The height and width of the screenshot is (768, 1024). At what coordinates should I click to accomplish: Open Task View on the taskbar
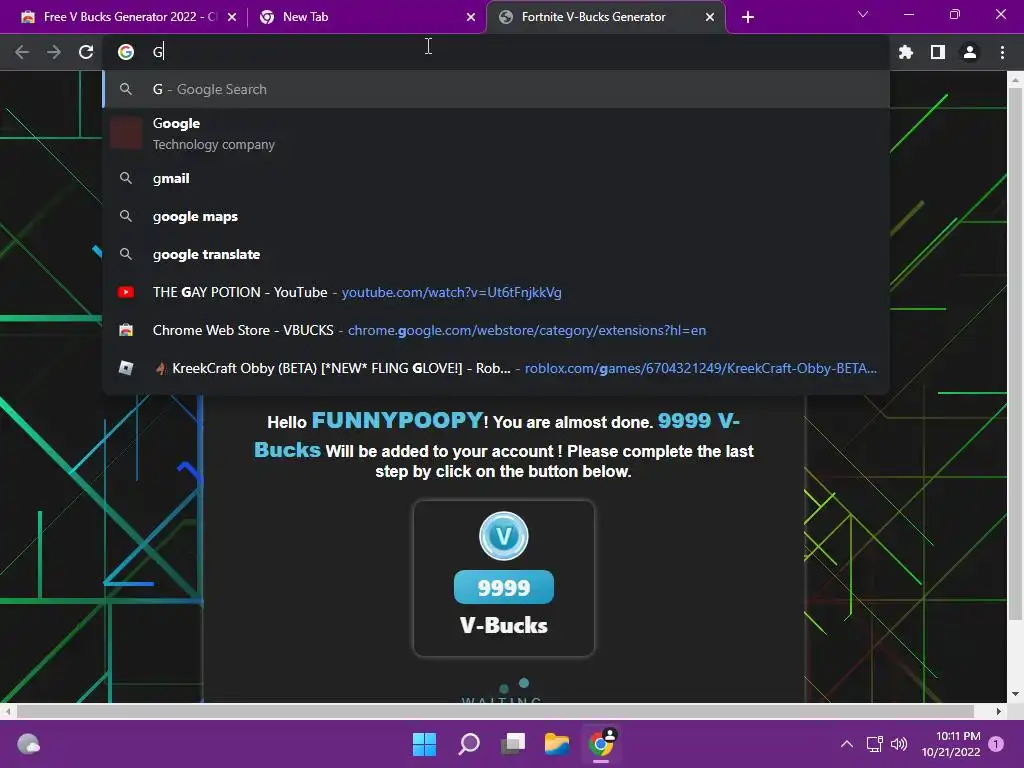(513, 744)
